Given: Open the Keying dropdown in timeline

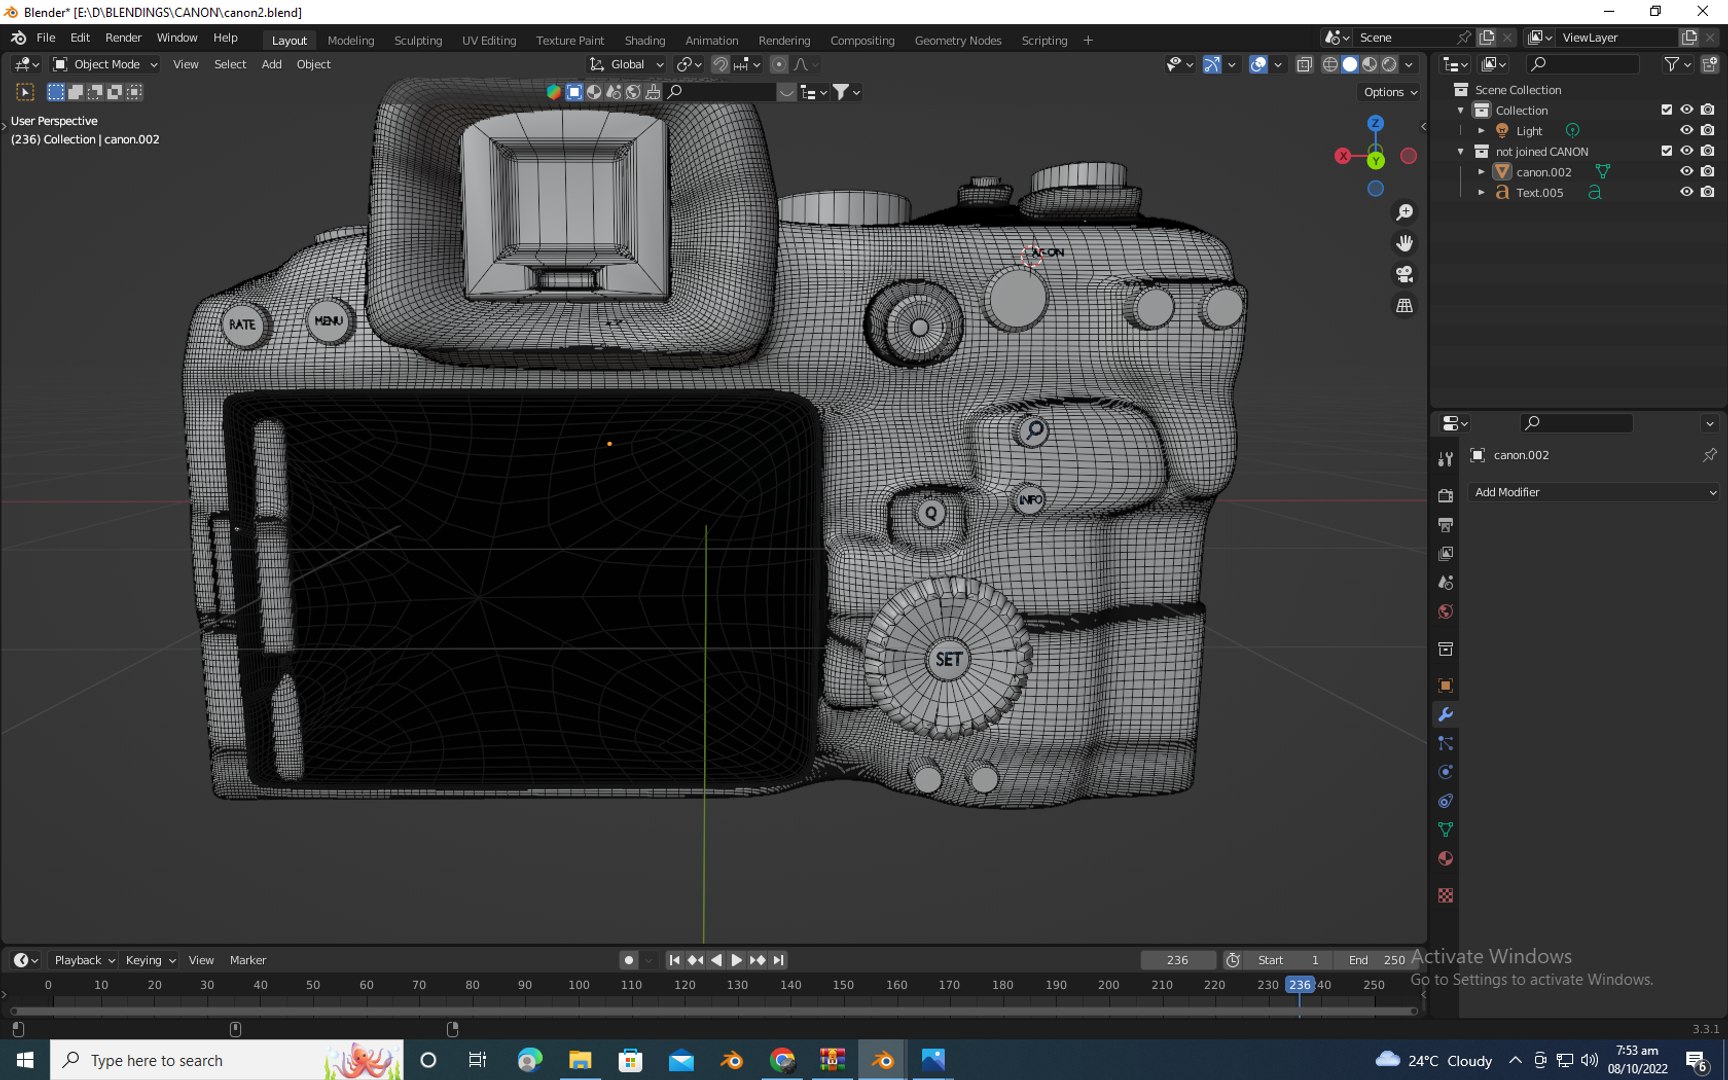Looking at the screenshot, I should pyautogui.click(x=150, y=960).
